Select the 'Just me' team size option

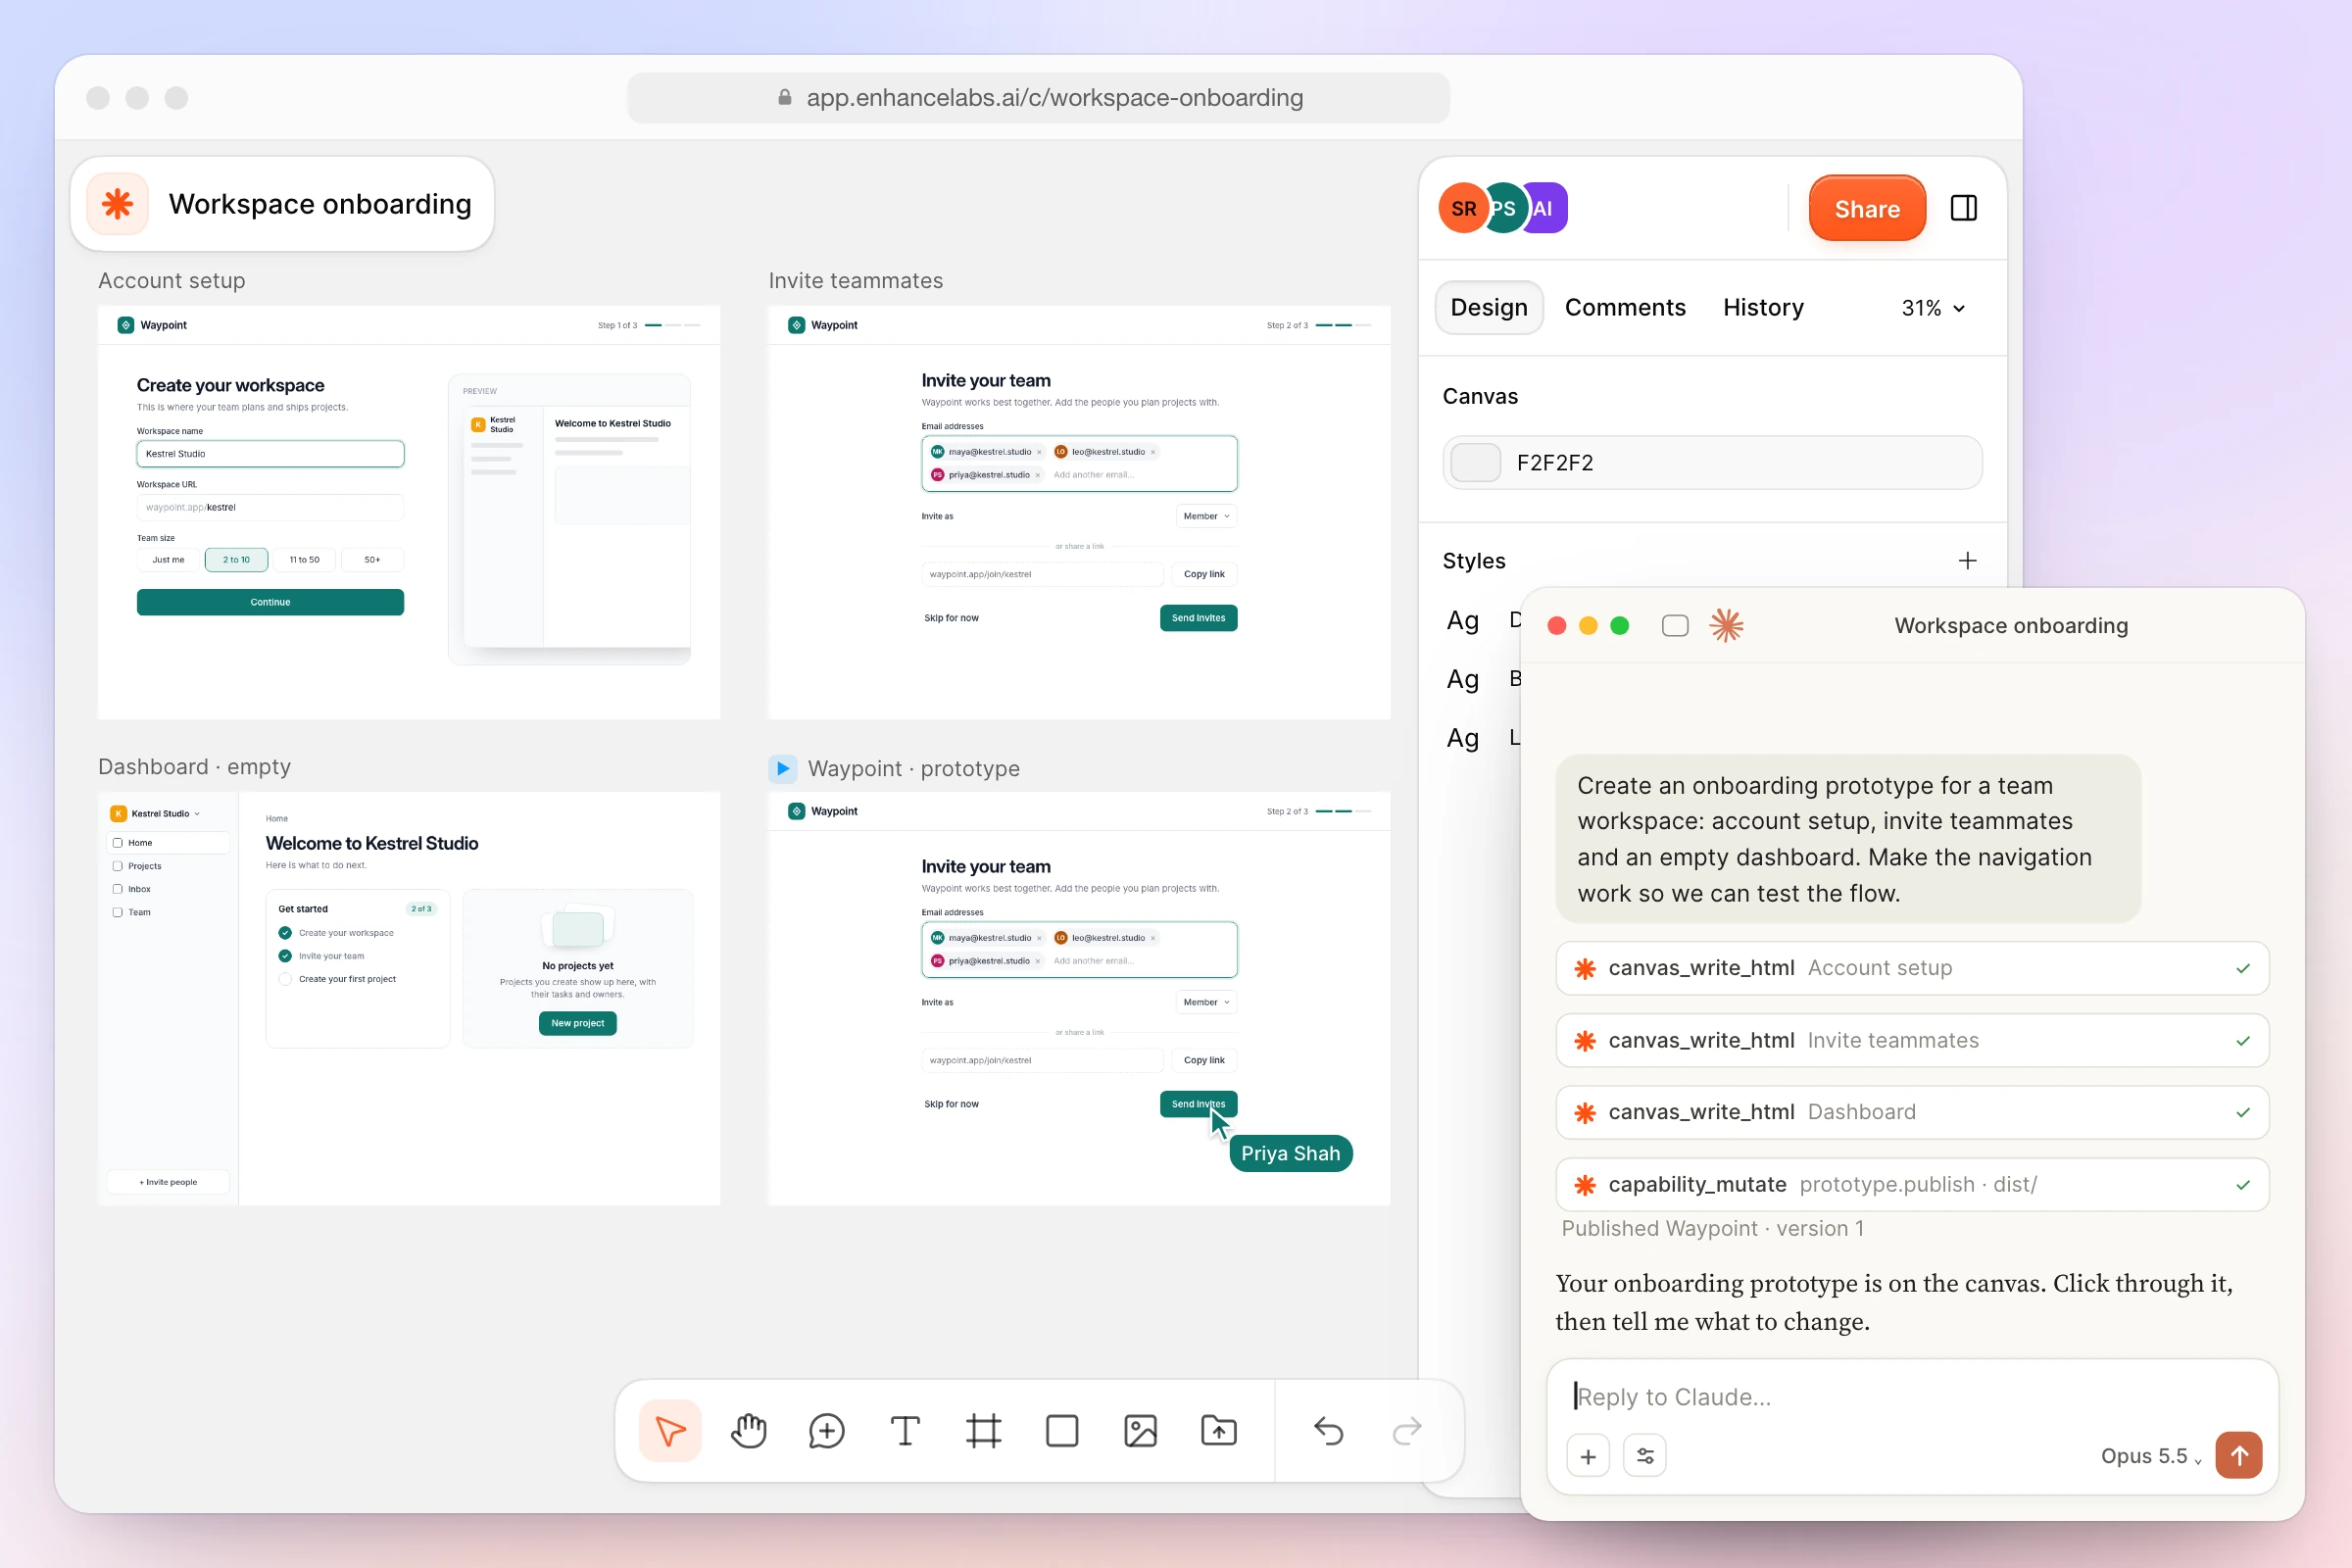tap(168, 560)
